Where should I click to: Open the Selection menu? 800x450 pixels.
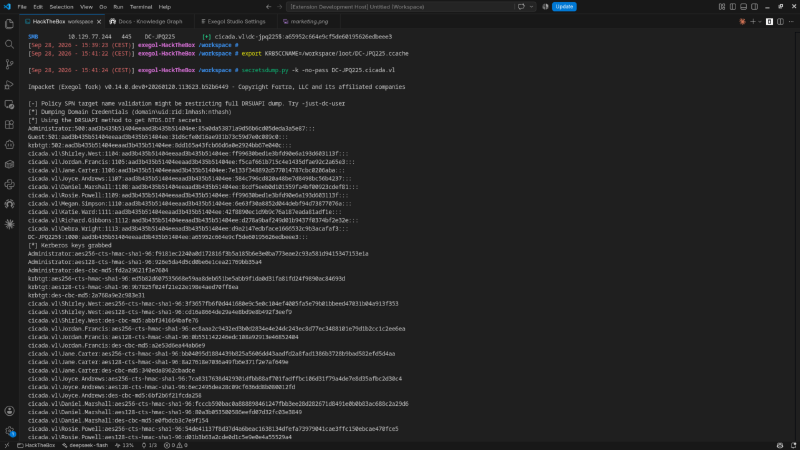point(61,7)
